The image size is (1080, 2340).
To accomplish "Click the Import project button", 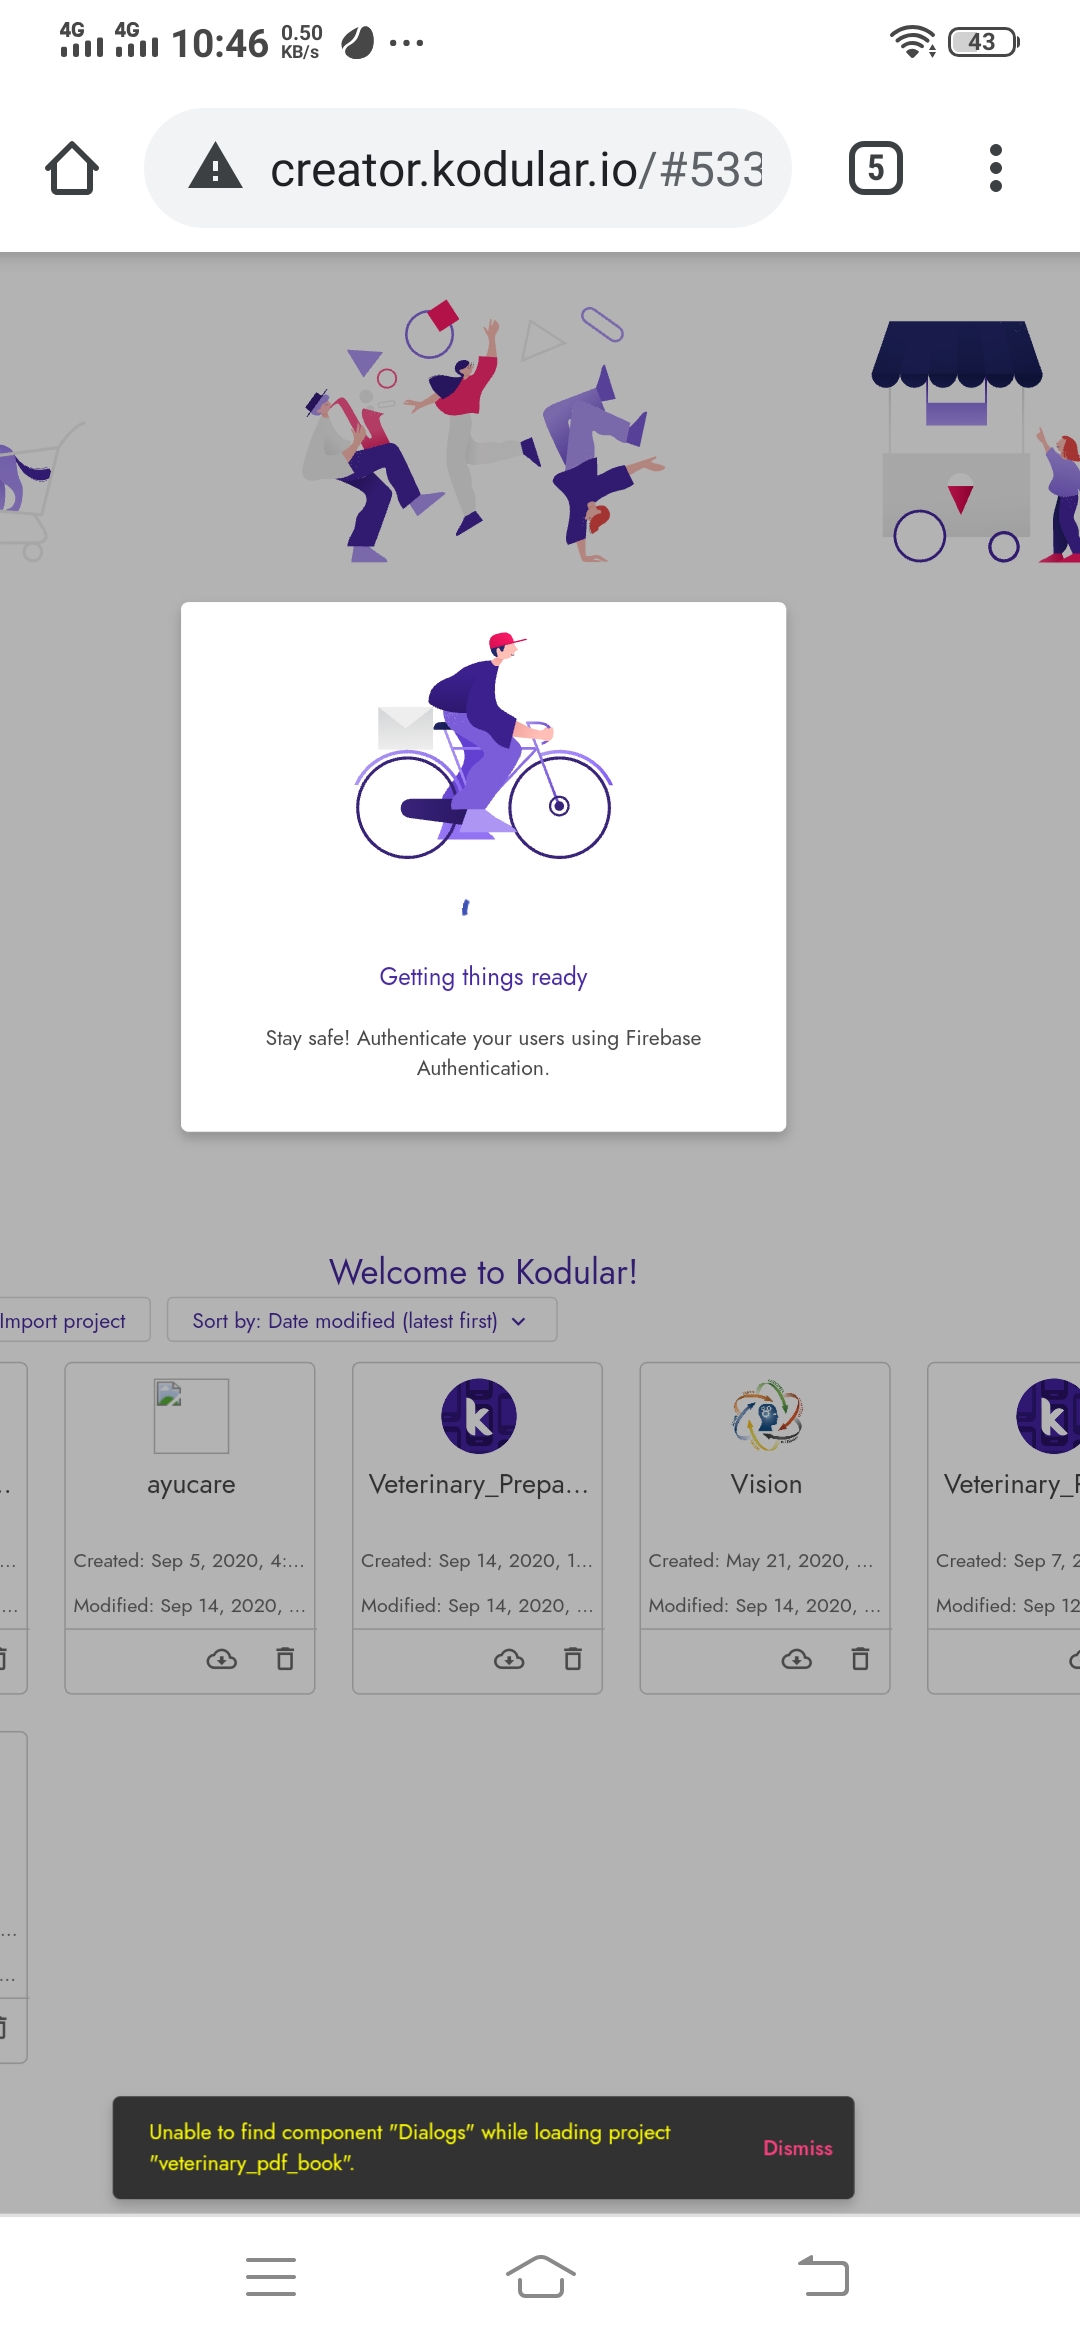I will click(66, 1320).
